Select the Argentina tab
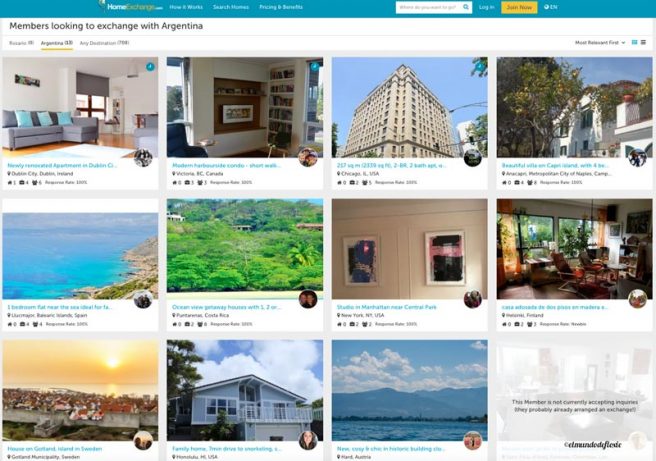Image resolution: width=656 pixels, height=461 pixels. point(56,43)
